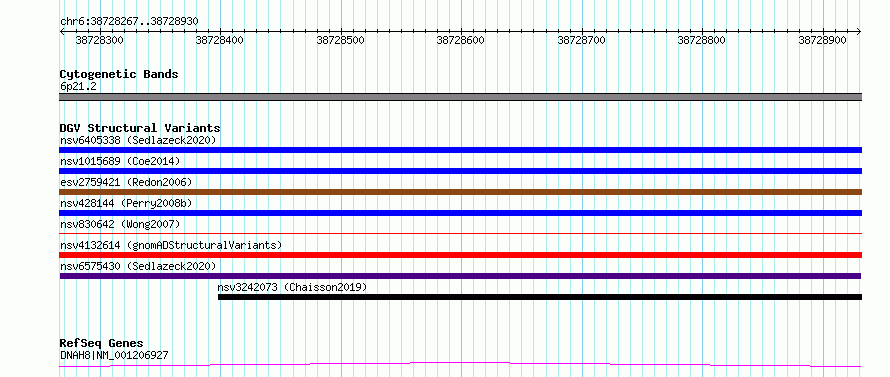
Task: Click label nsv830642 (Wong2007)
Action: click(x=120, y=224)
